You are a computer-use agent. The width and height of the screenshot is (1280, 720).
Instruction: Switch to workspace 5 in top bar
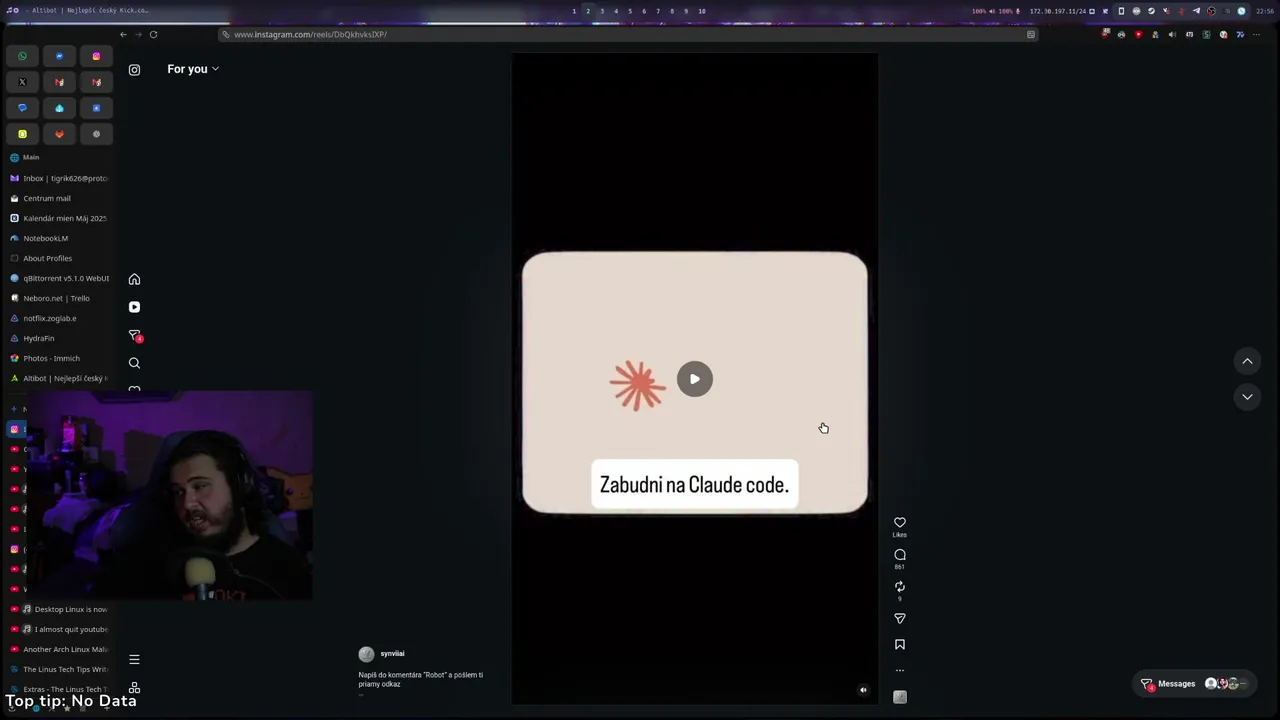tap(630, 11)
